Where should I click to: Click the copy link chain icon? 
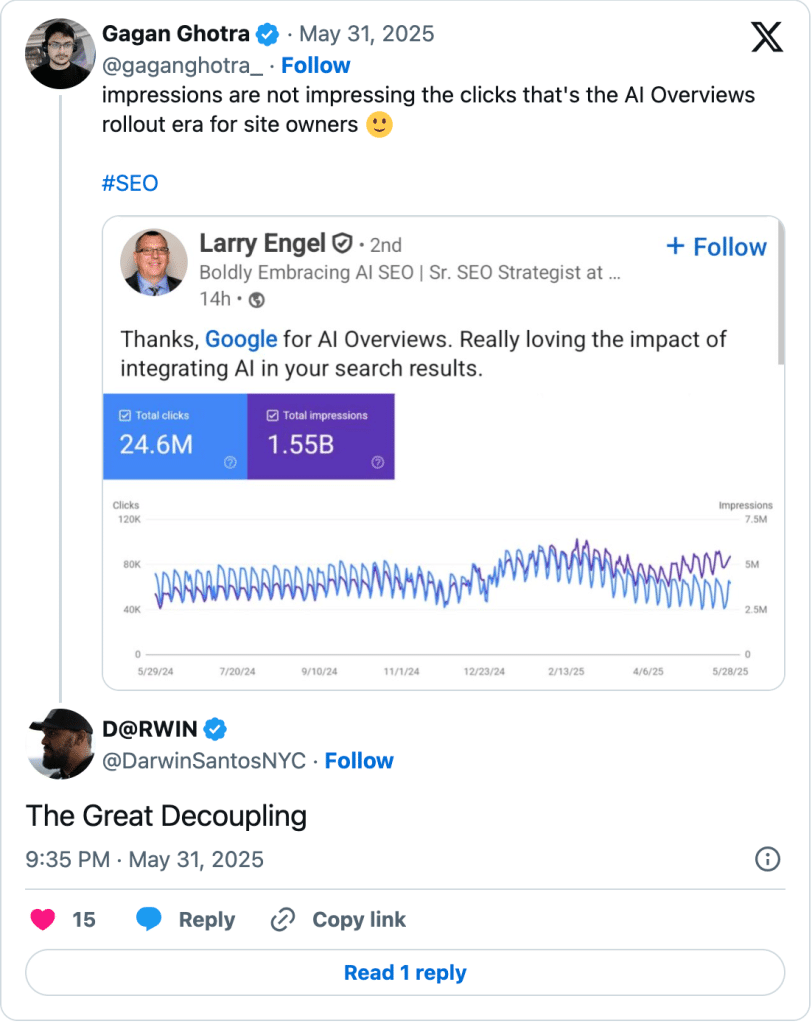(283, 920)
